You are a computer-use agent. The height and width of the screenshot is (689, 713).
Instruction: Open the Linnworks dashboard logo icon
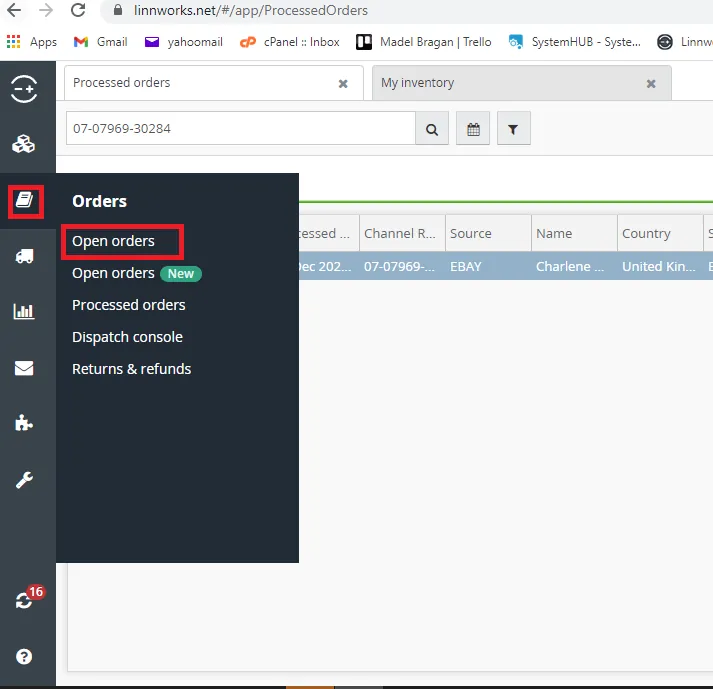[x=24, y=89]
